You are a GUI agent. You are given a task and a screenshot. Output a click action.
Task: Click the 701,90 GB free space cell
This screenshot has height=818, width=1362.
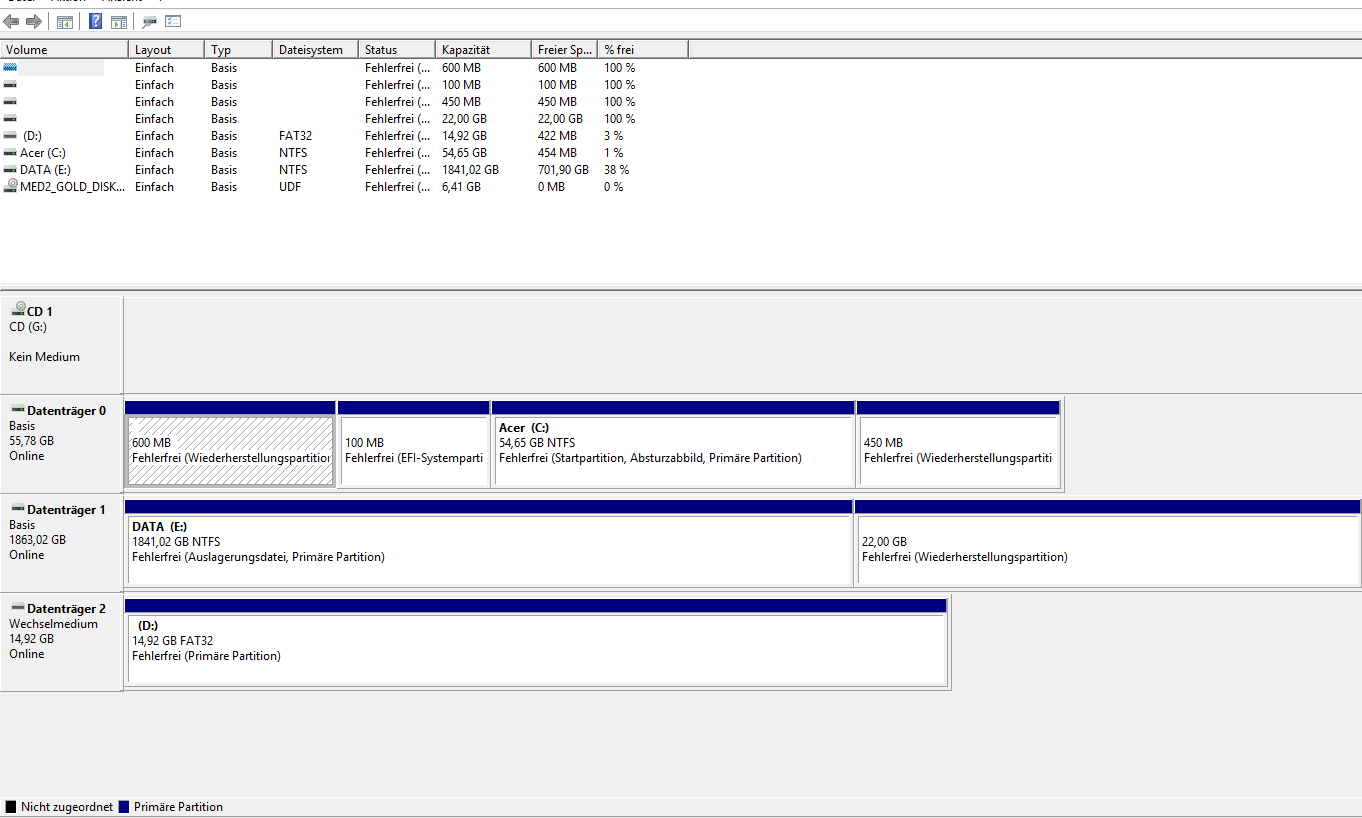pyautogui.click(x=563, y=170)
